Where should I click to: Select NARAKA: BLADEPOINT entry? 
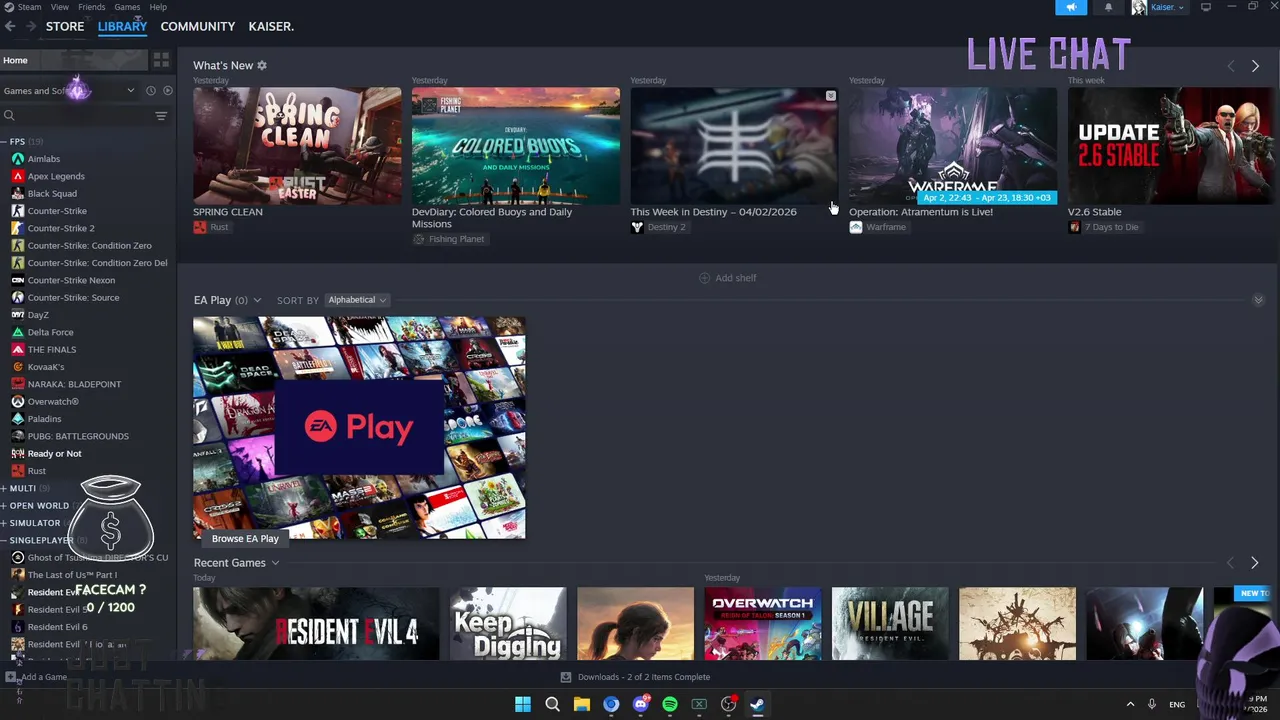tap(74, 384)
